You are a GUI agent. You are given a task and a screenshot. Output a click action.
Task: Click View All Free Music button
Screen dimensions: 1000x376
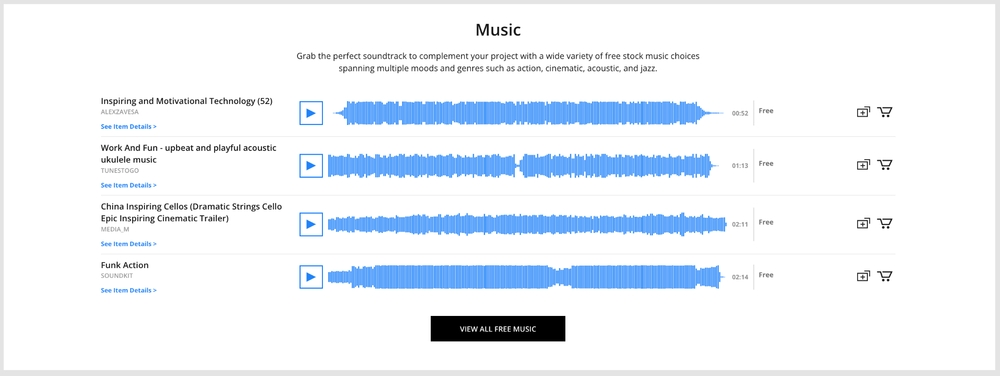497,329
